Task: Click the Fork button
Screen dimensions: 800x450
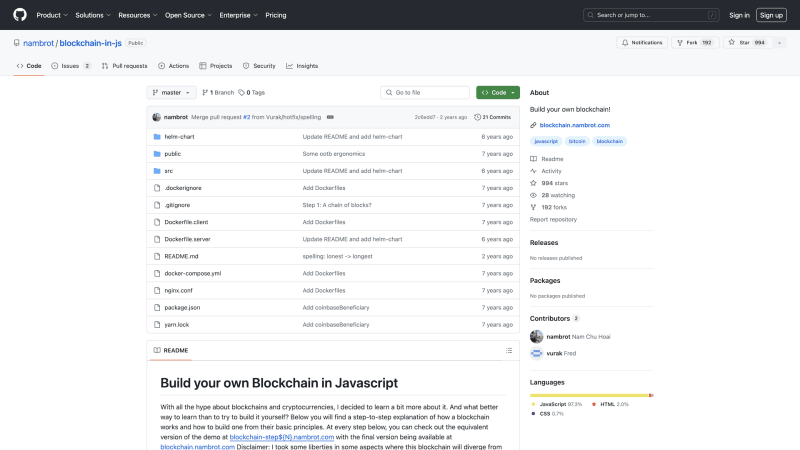Action: [x=695, y=43]
